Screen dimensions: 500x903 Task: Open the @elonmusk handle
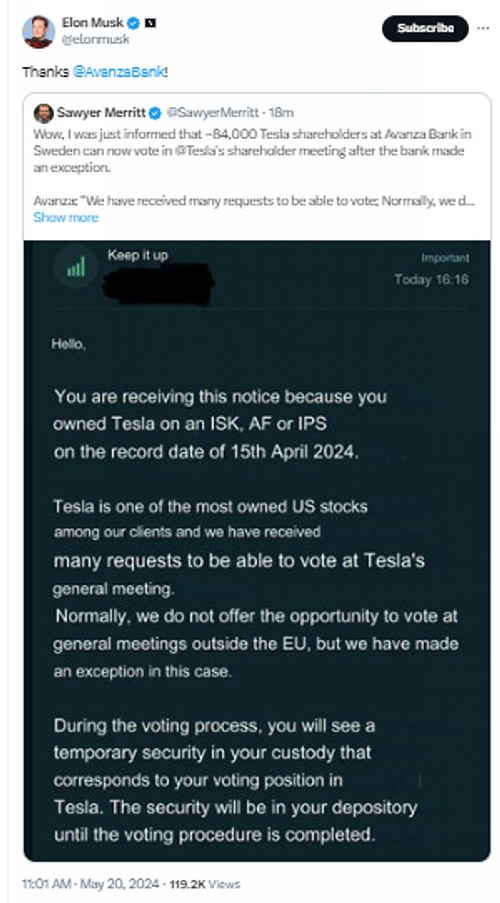(96, 40)
